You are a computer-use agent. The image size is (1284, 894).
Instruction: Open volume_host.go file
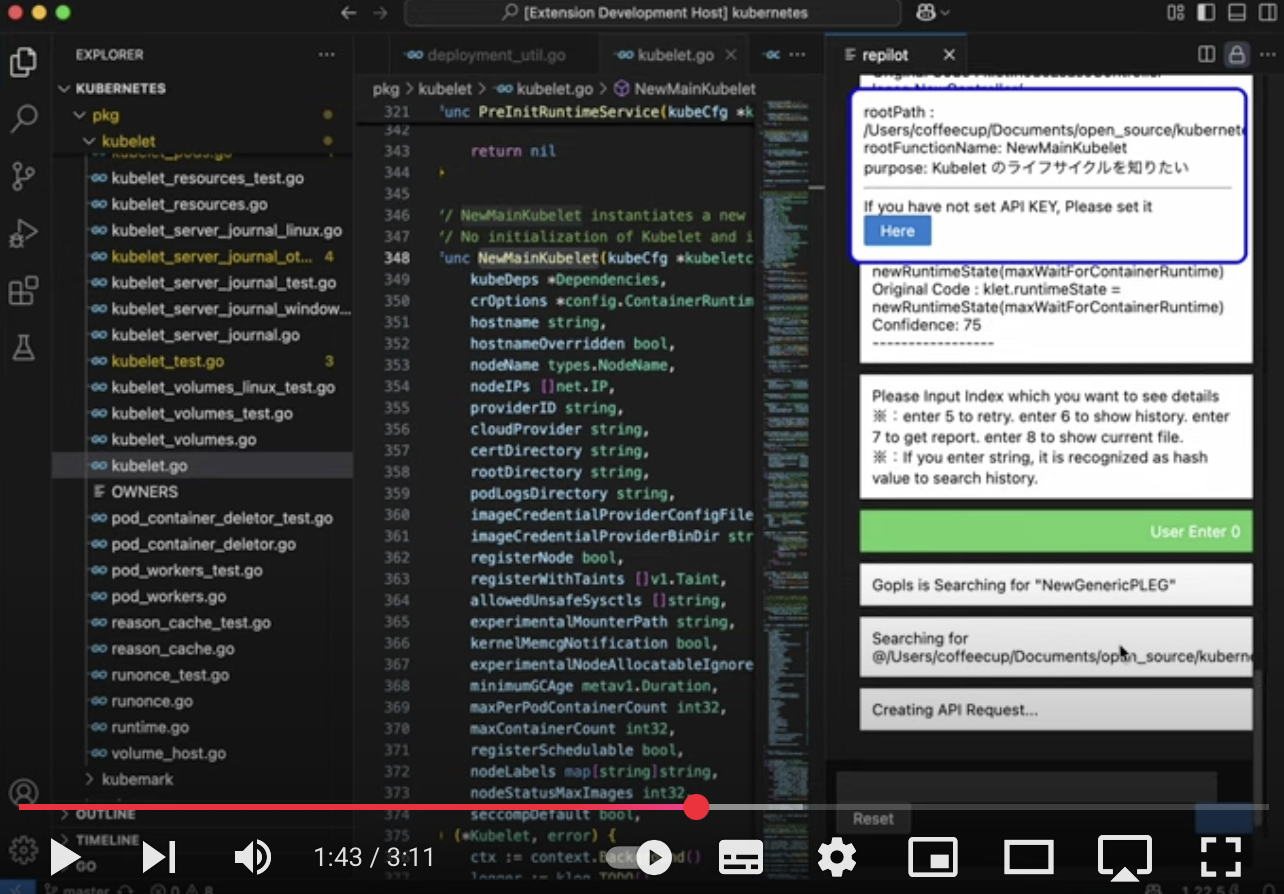pos(202,753)
